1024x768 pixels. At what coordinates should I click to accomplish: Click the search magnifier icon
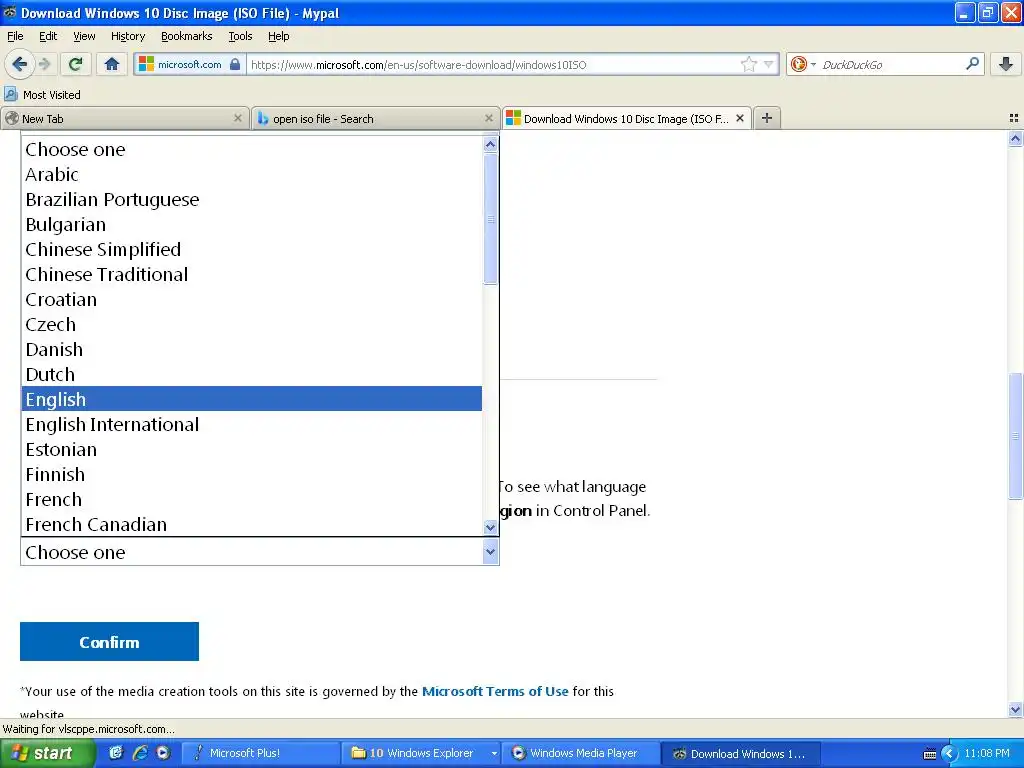coord(972,64)
